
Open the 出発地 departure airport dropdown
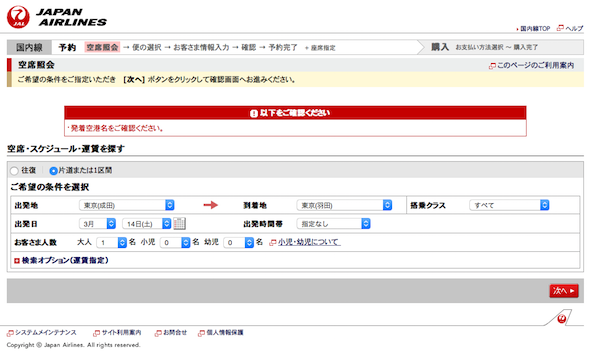click(127, 205)
